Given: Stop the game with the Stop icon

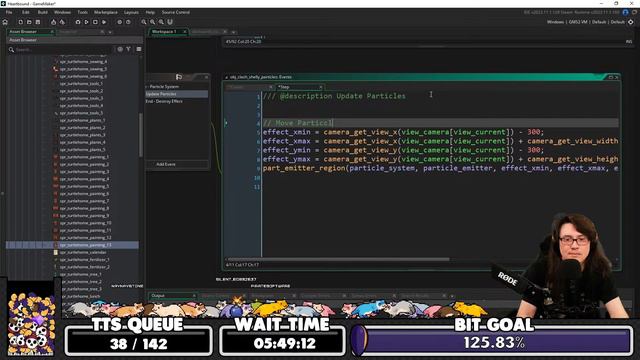Looking at the screenshot, I should coord(95,22).
